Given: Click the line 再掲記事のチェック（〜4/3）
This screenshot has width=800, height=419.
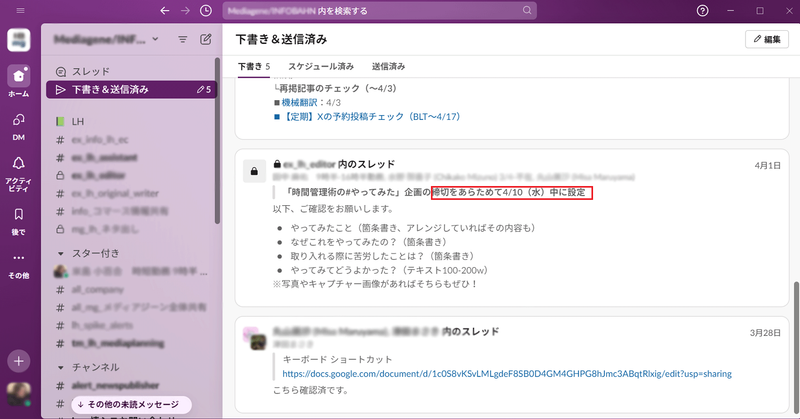Looking at the screenshot, I should click(335, 88).
